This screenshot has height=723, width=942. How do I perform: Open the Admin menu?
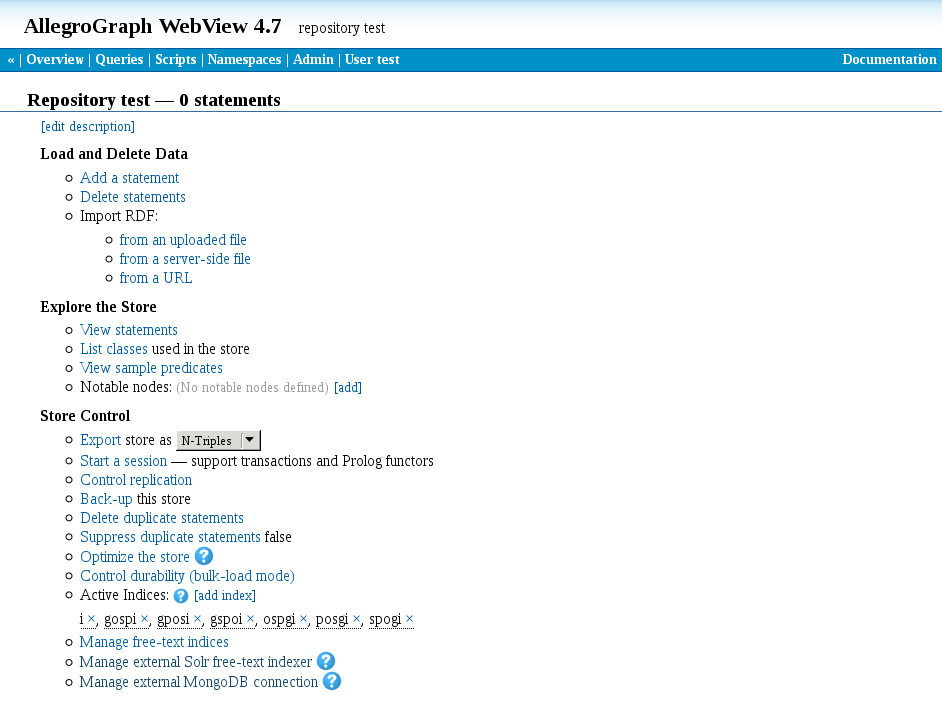pos(313,59)
